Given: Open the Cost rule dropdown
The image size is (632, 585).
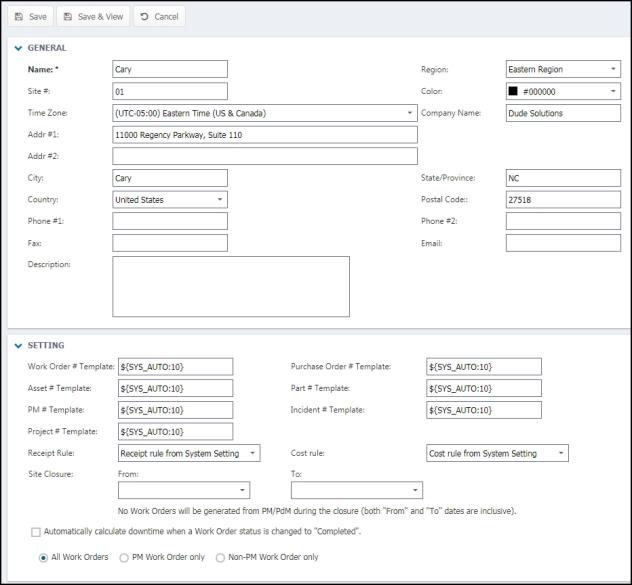Looking at the screenshot, I should 497,453.
